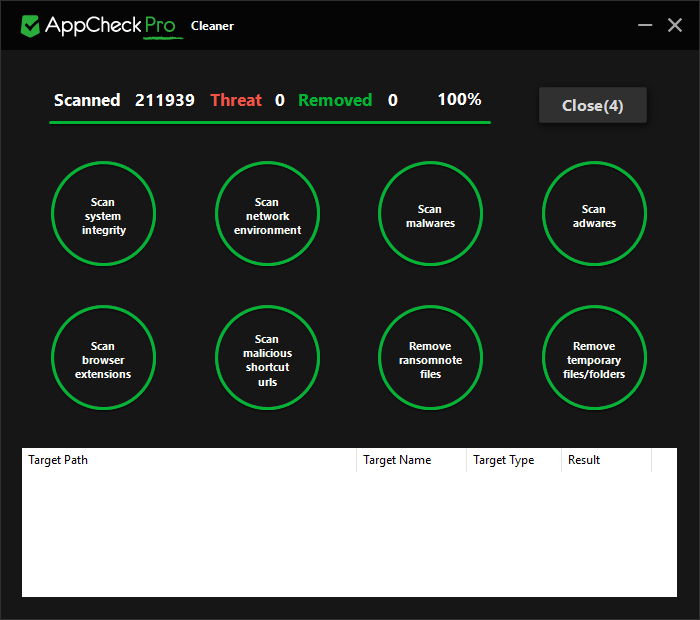Click the Cleaner title label
This screenshot has width=700, height=620.
pos(212,26)
